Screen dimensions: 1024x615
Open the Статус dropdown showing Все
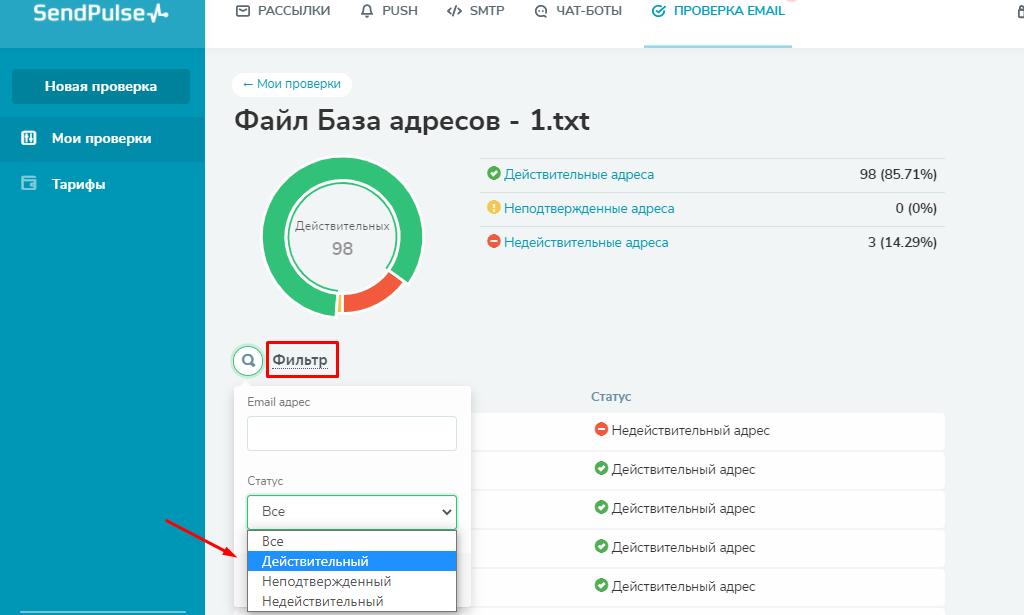[x=352, y=511]
